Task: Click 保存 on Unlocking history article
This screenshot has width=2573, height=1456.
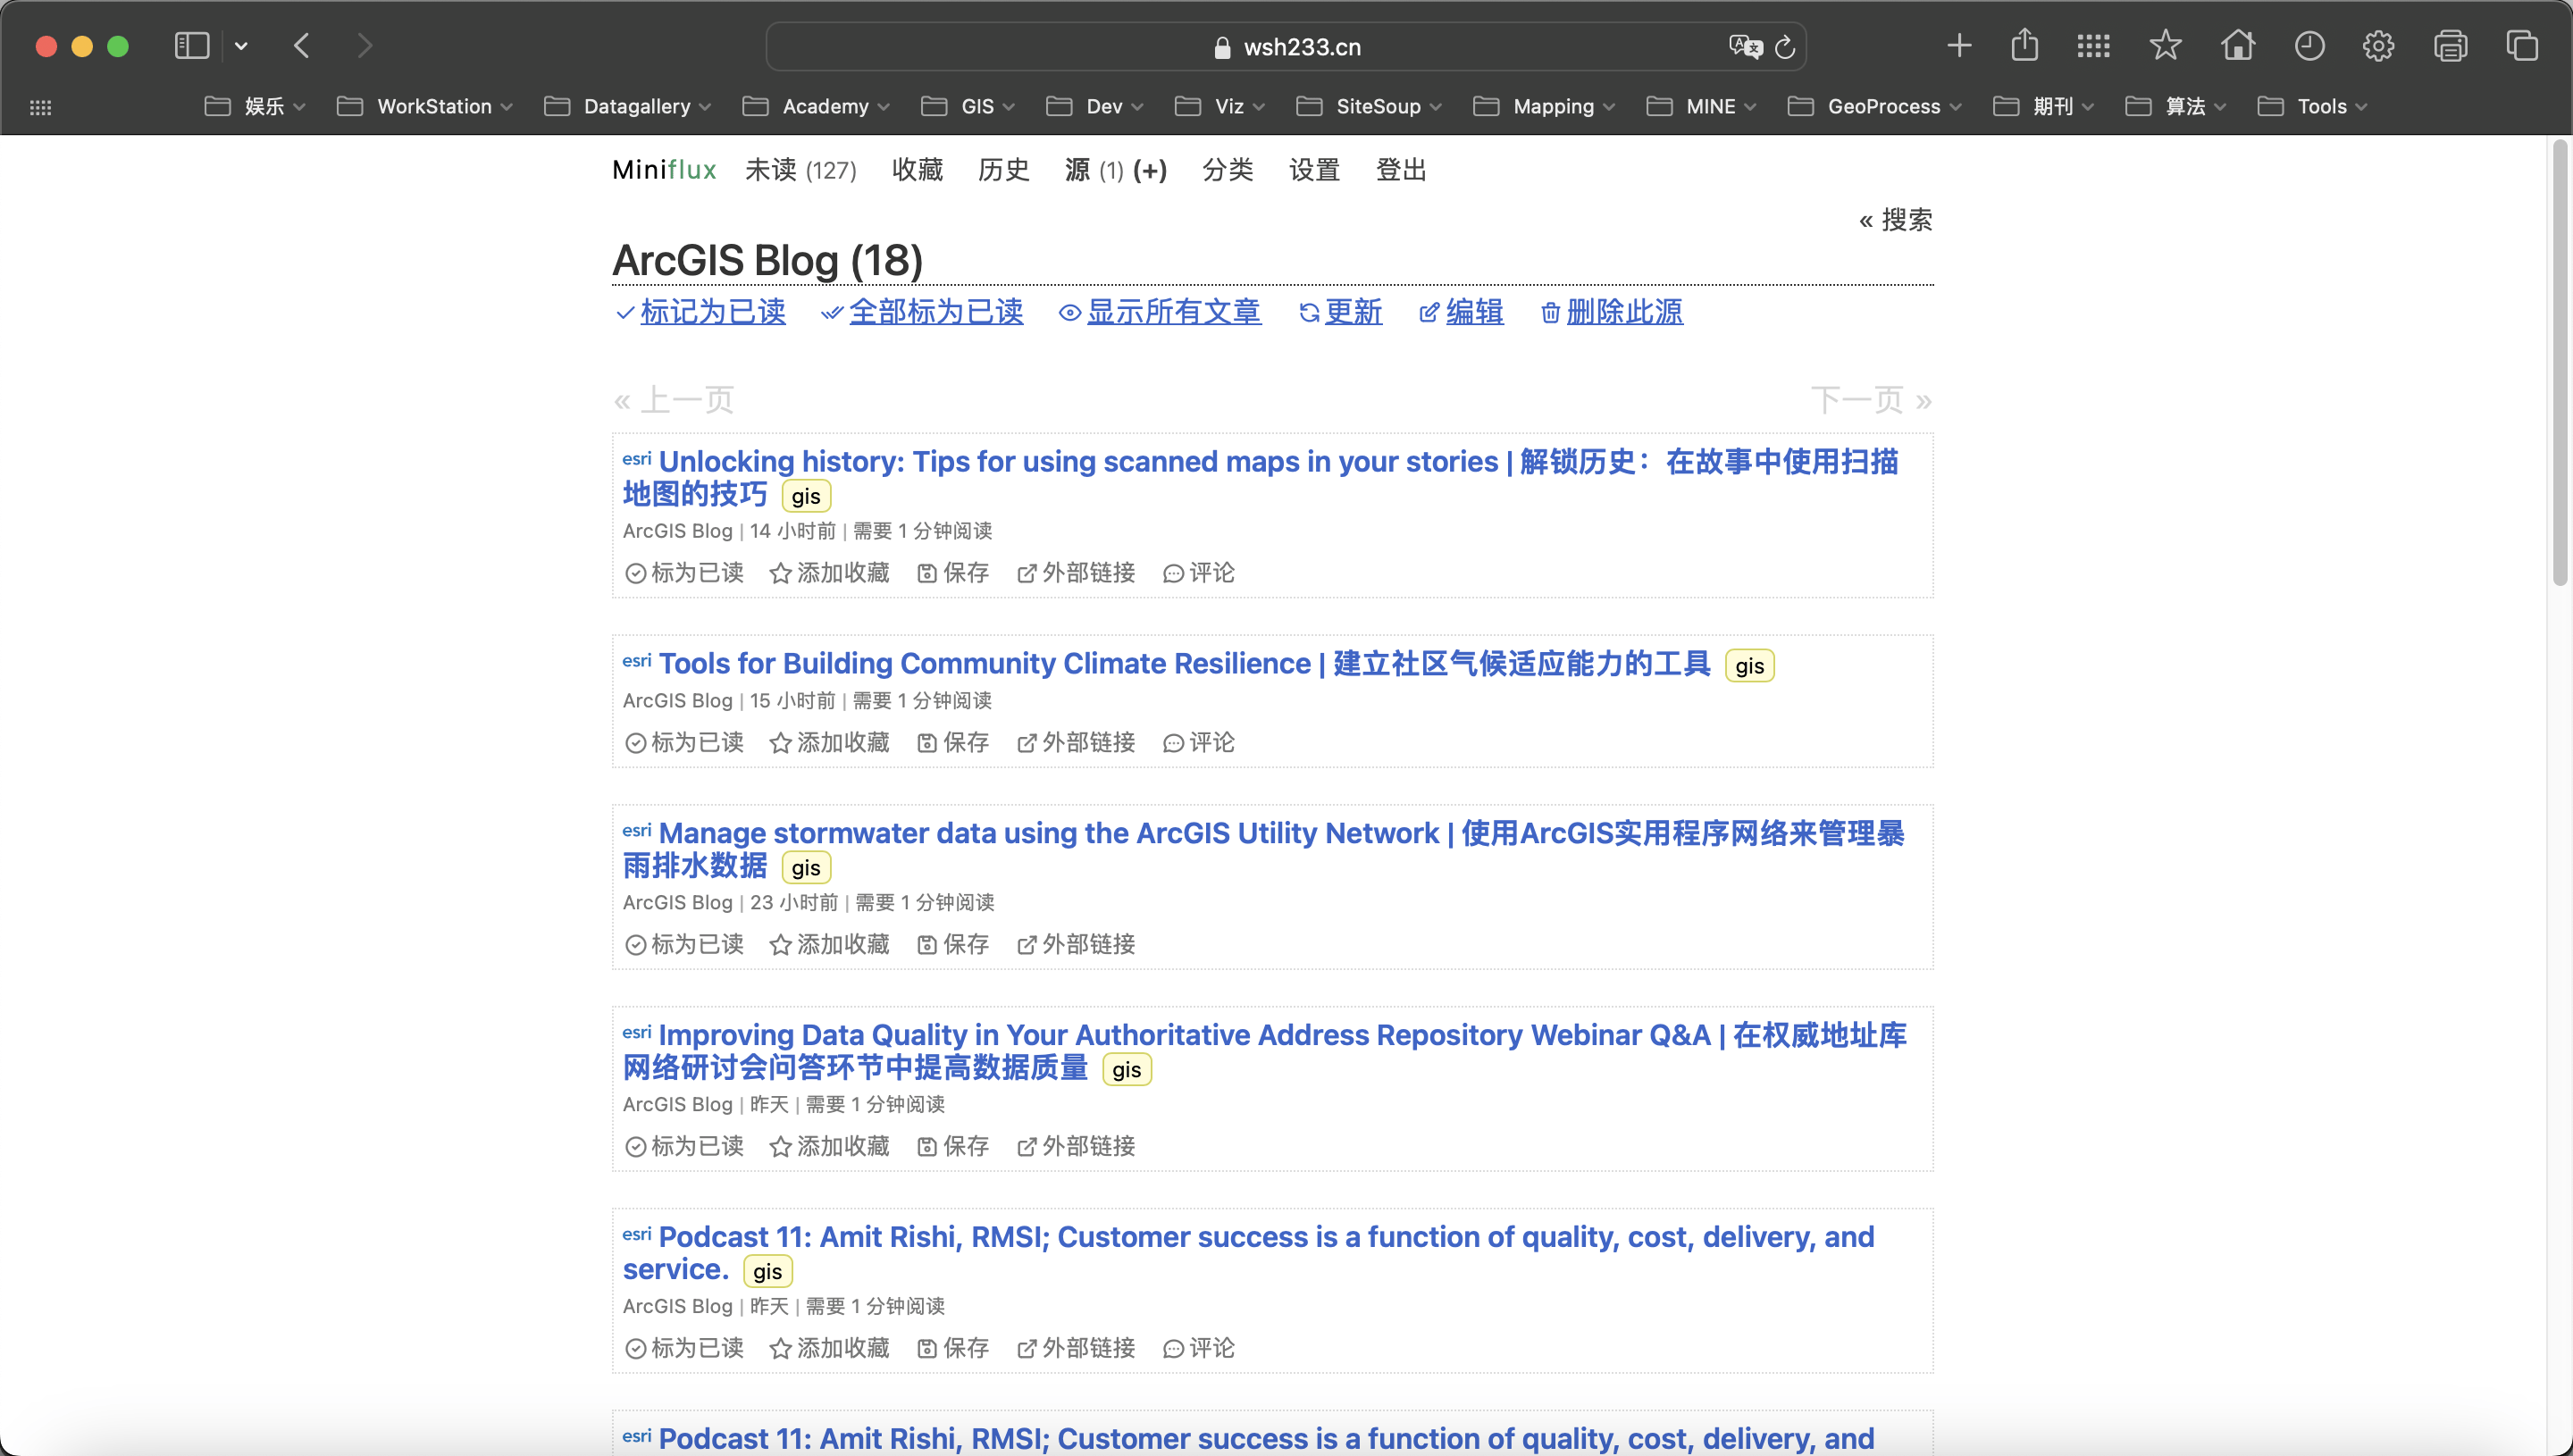Action: tap(953, 573)
